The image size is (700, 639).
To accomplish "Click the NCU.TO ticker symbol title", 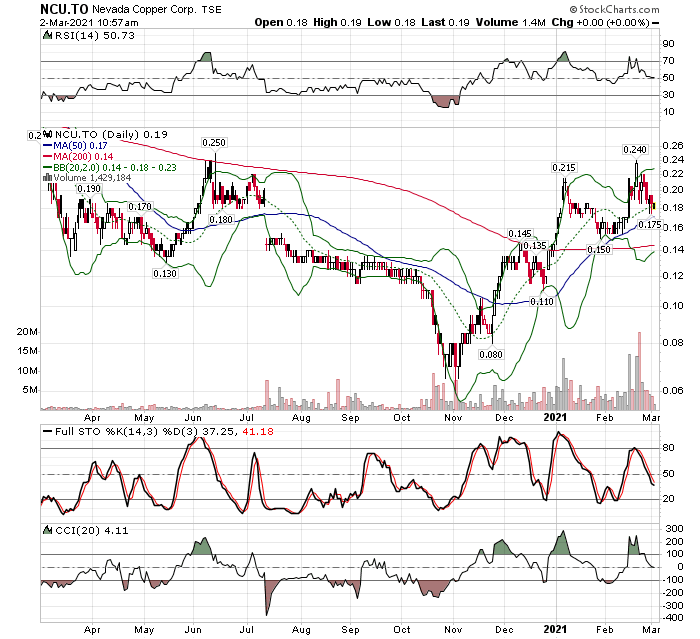I will click(64, 9).
